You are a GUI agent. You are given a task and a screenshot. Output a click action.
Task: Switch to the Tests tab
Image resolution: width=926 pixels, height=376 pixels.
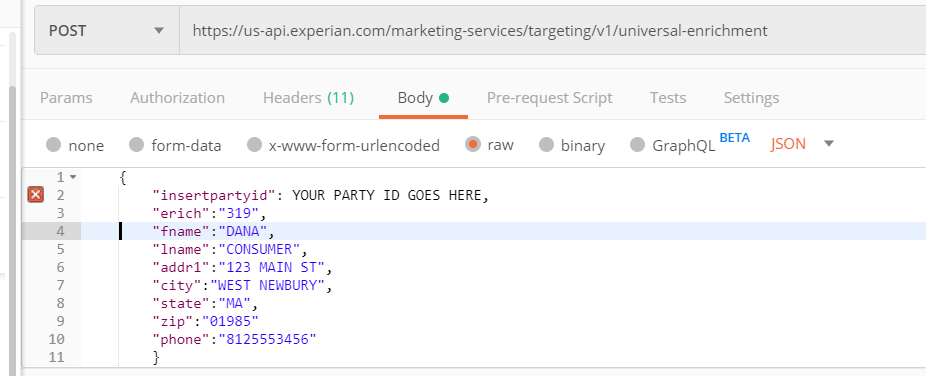(x=667, y=97)
